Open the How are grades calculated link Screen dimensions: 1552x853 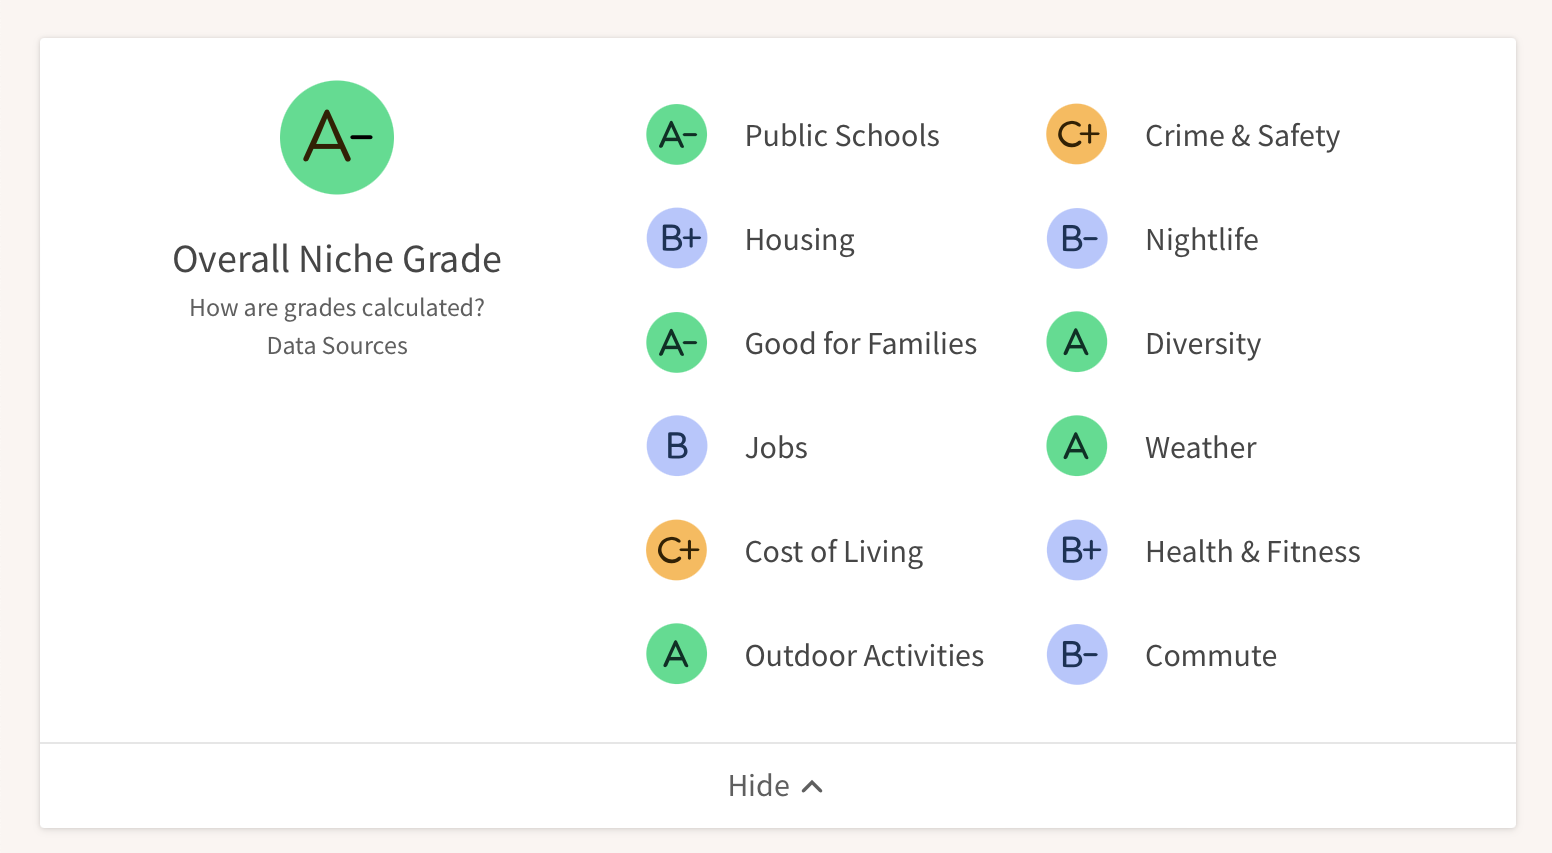coord(337,308)
